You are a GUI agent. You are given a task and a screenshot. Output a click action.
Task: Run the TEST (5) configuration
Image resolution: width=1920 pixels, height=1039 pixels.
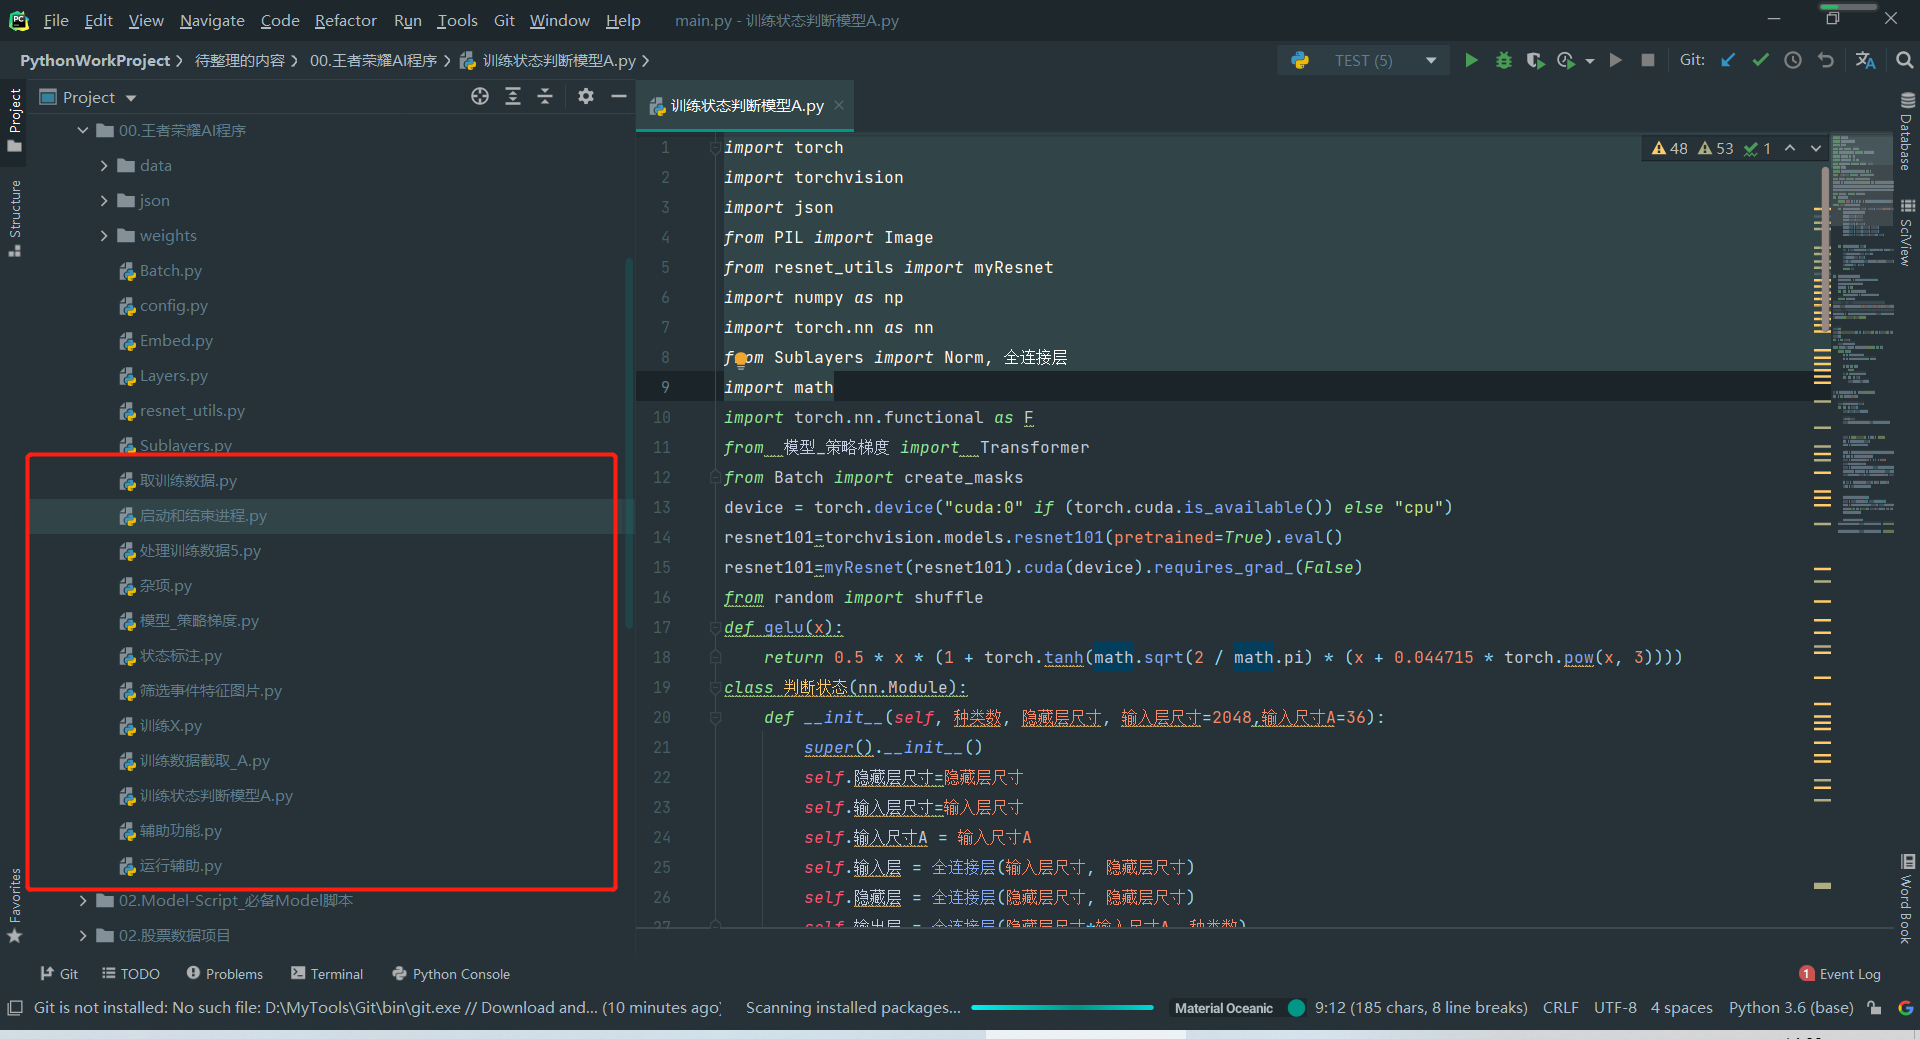1471,60
